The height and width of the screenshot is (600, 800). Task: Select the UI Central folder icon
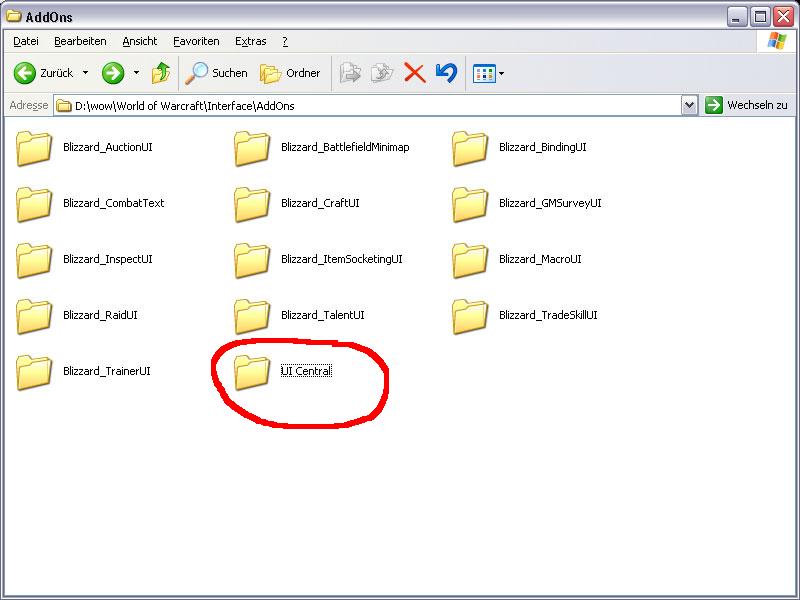point(252,373)
